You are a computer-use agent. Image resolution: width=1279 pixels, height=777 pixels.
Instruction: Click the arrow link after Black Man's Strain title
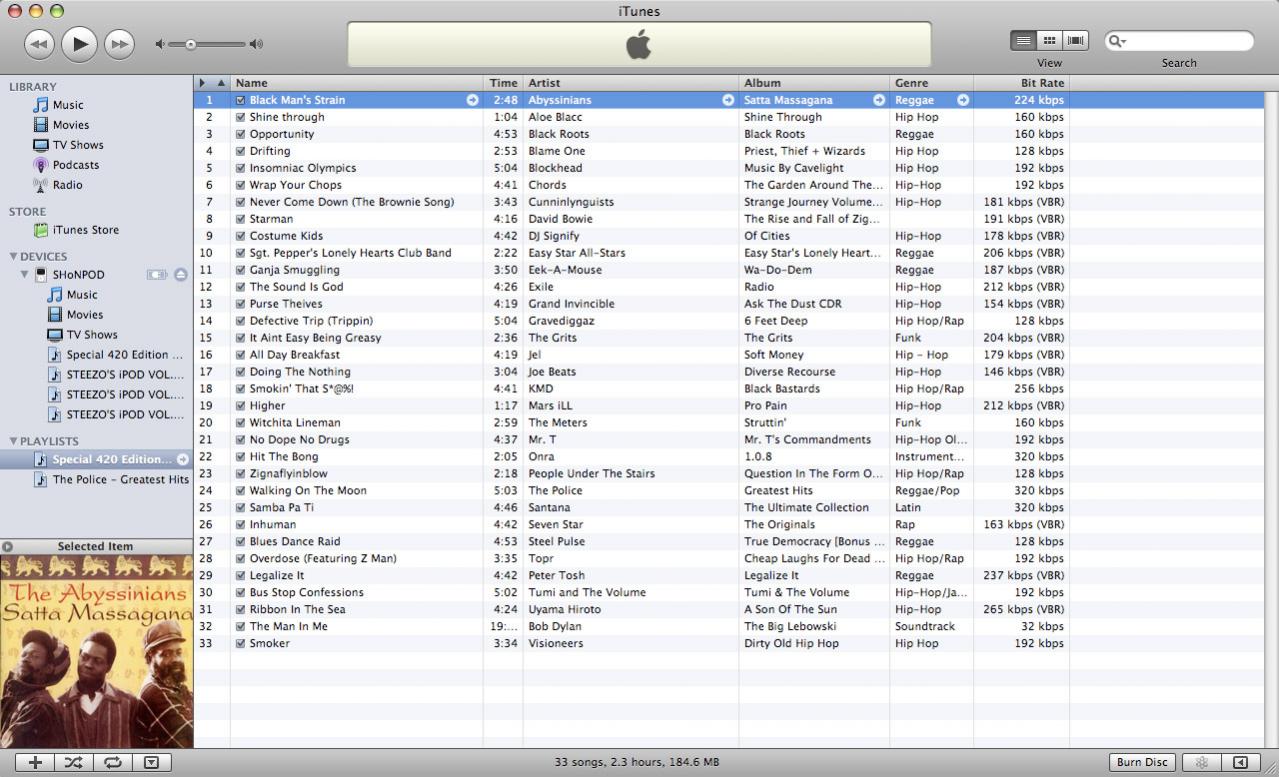click(472, 100)
